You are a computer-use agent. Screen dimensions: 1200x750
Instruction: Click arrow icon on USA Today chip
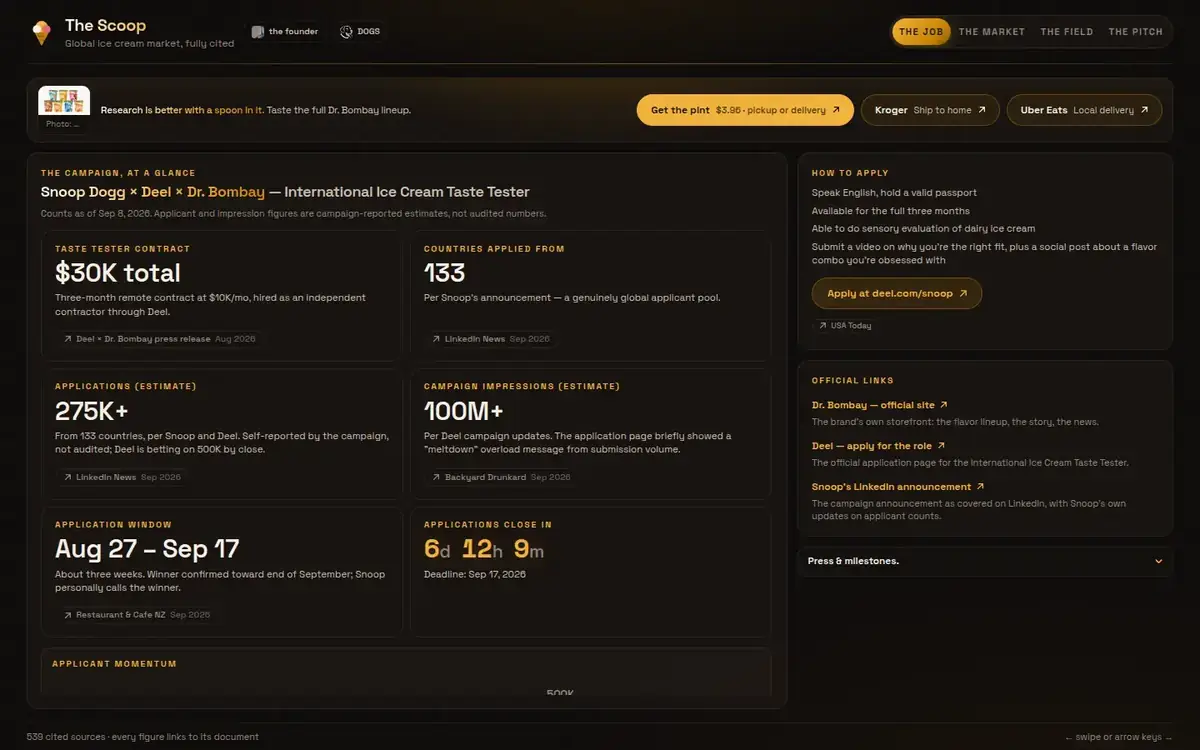pyautogui.click(x=822, y=326)
